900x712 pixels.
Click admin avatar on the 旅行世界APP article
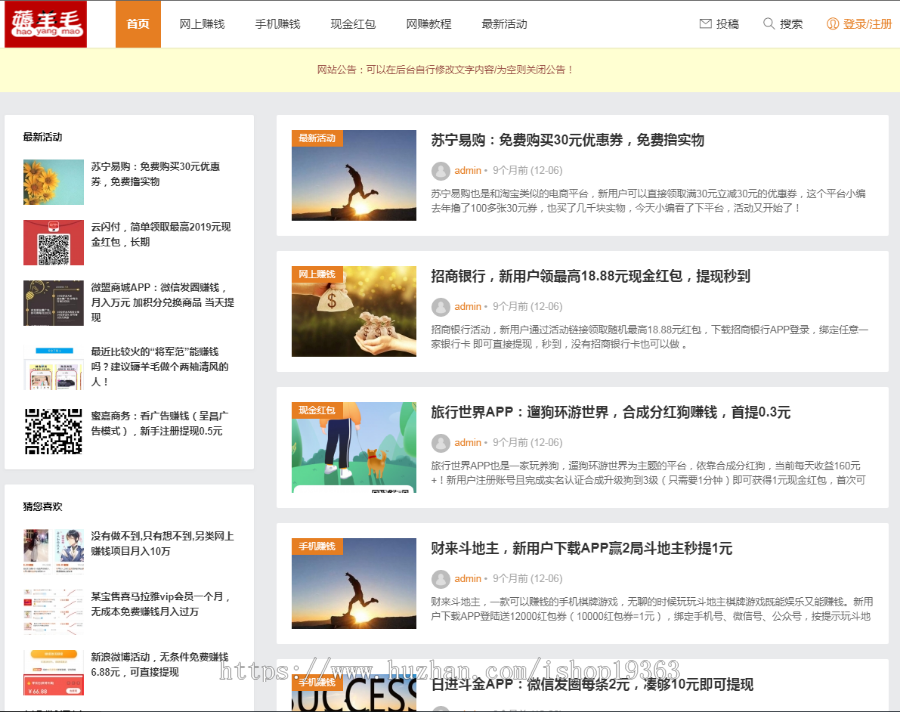[x=440, y=442]
